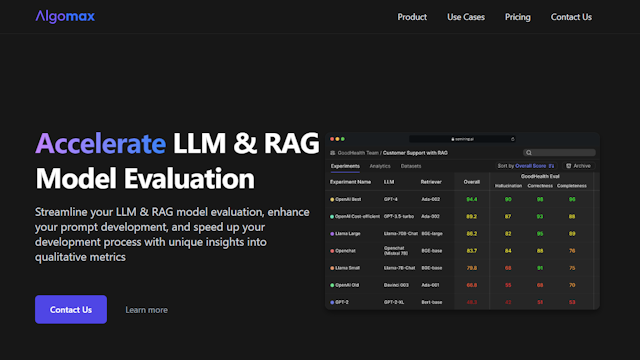Image resolution: width=640 pixels, height=360 pixels.
Task: Follow the Learn more link
Action: tap(147, 310)
